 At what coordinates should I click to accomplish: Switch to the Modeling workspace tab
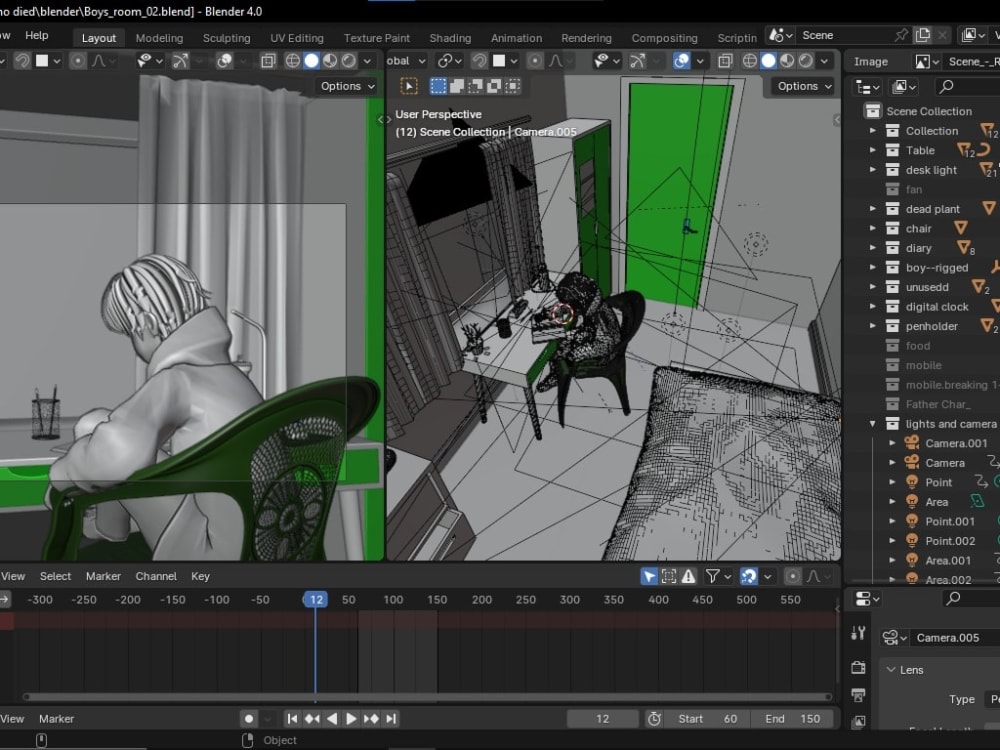coord(159,38)
